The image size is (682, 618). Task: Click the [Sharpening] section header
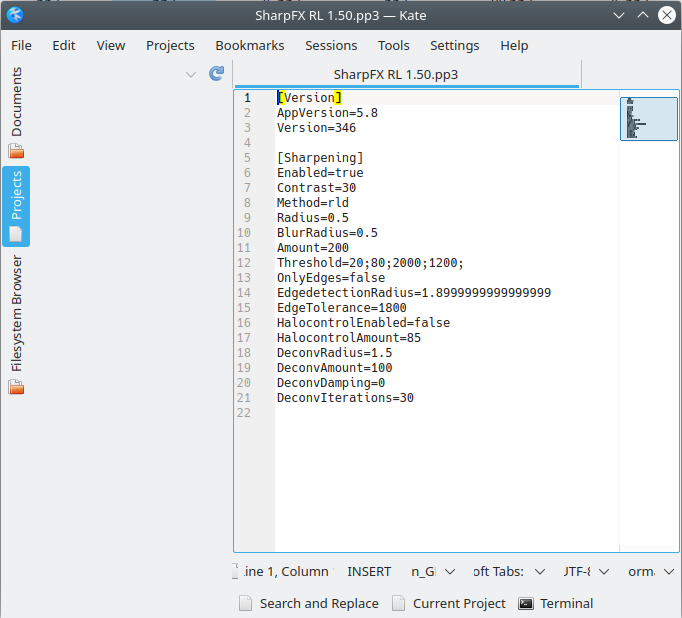[320, 157]
